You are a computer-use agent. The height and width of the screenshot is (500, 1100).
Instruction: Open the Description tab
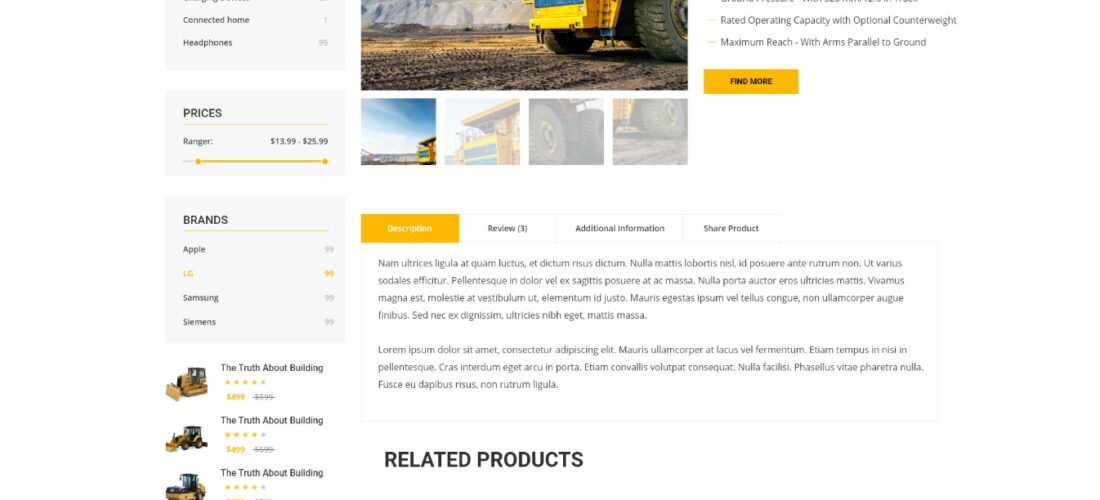click(x=410, y=229)
